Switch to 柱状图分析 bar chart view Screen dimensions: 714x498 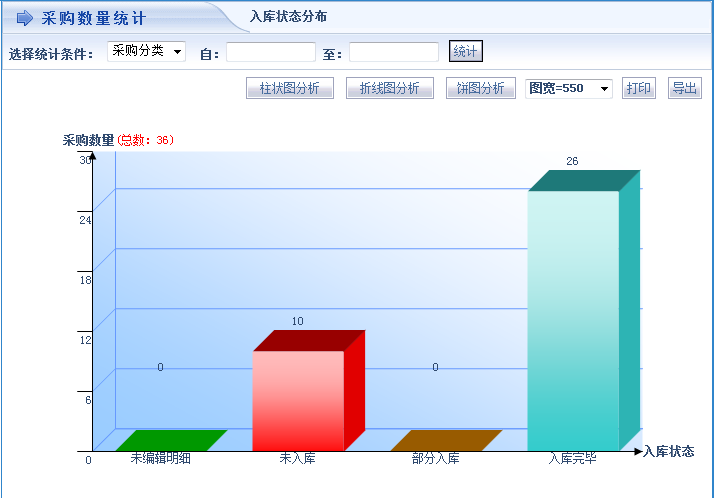tap(289, 88)
